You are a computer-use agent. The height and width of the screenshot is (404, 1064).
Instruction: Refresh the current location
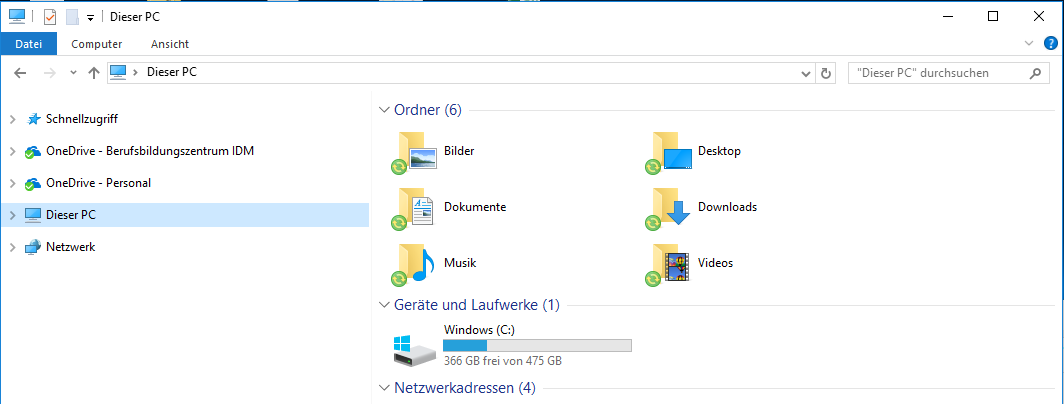(825, 73)
